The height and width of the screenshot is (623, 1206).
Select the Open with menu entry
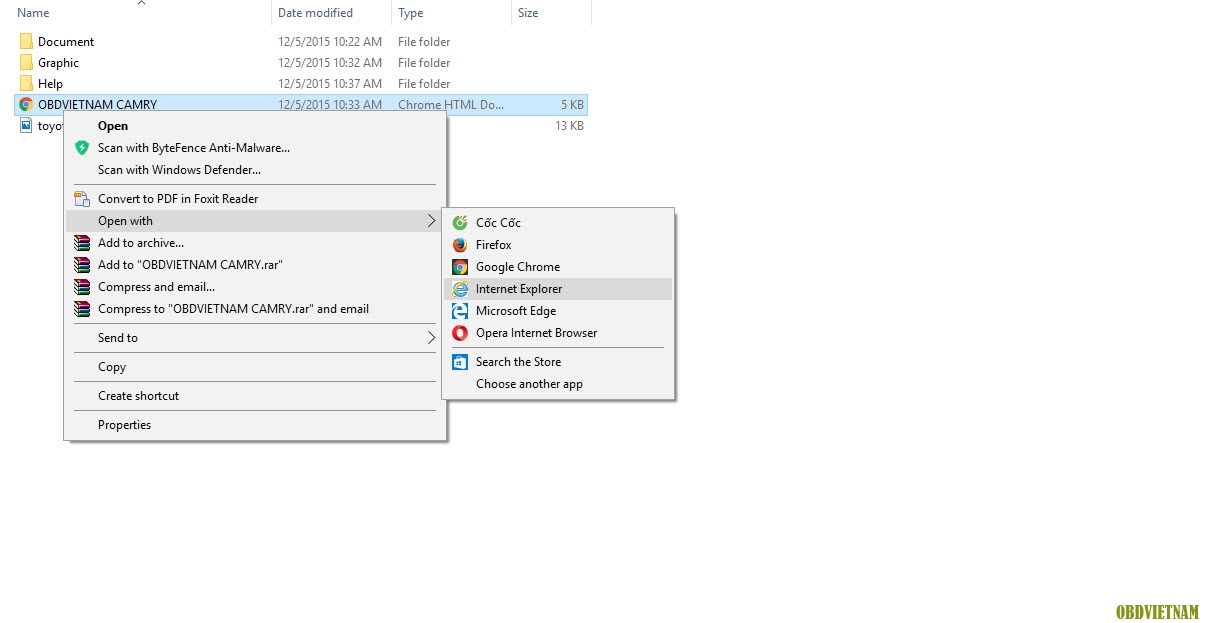(x=255, y=220)
